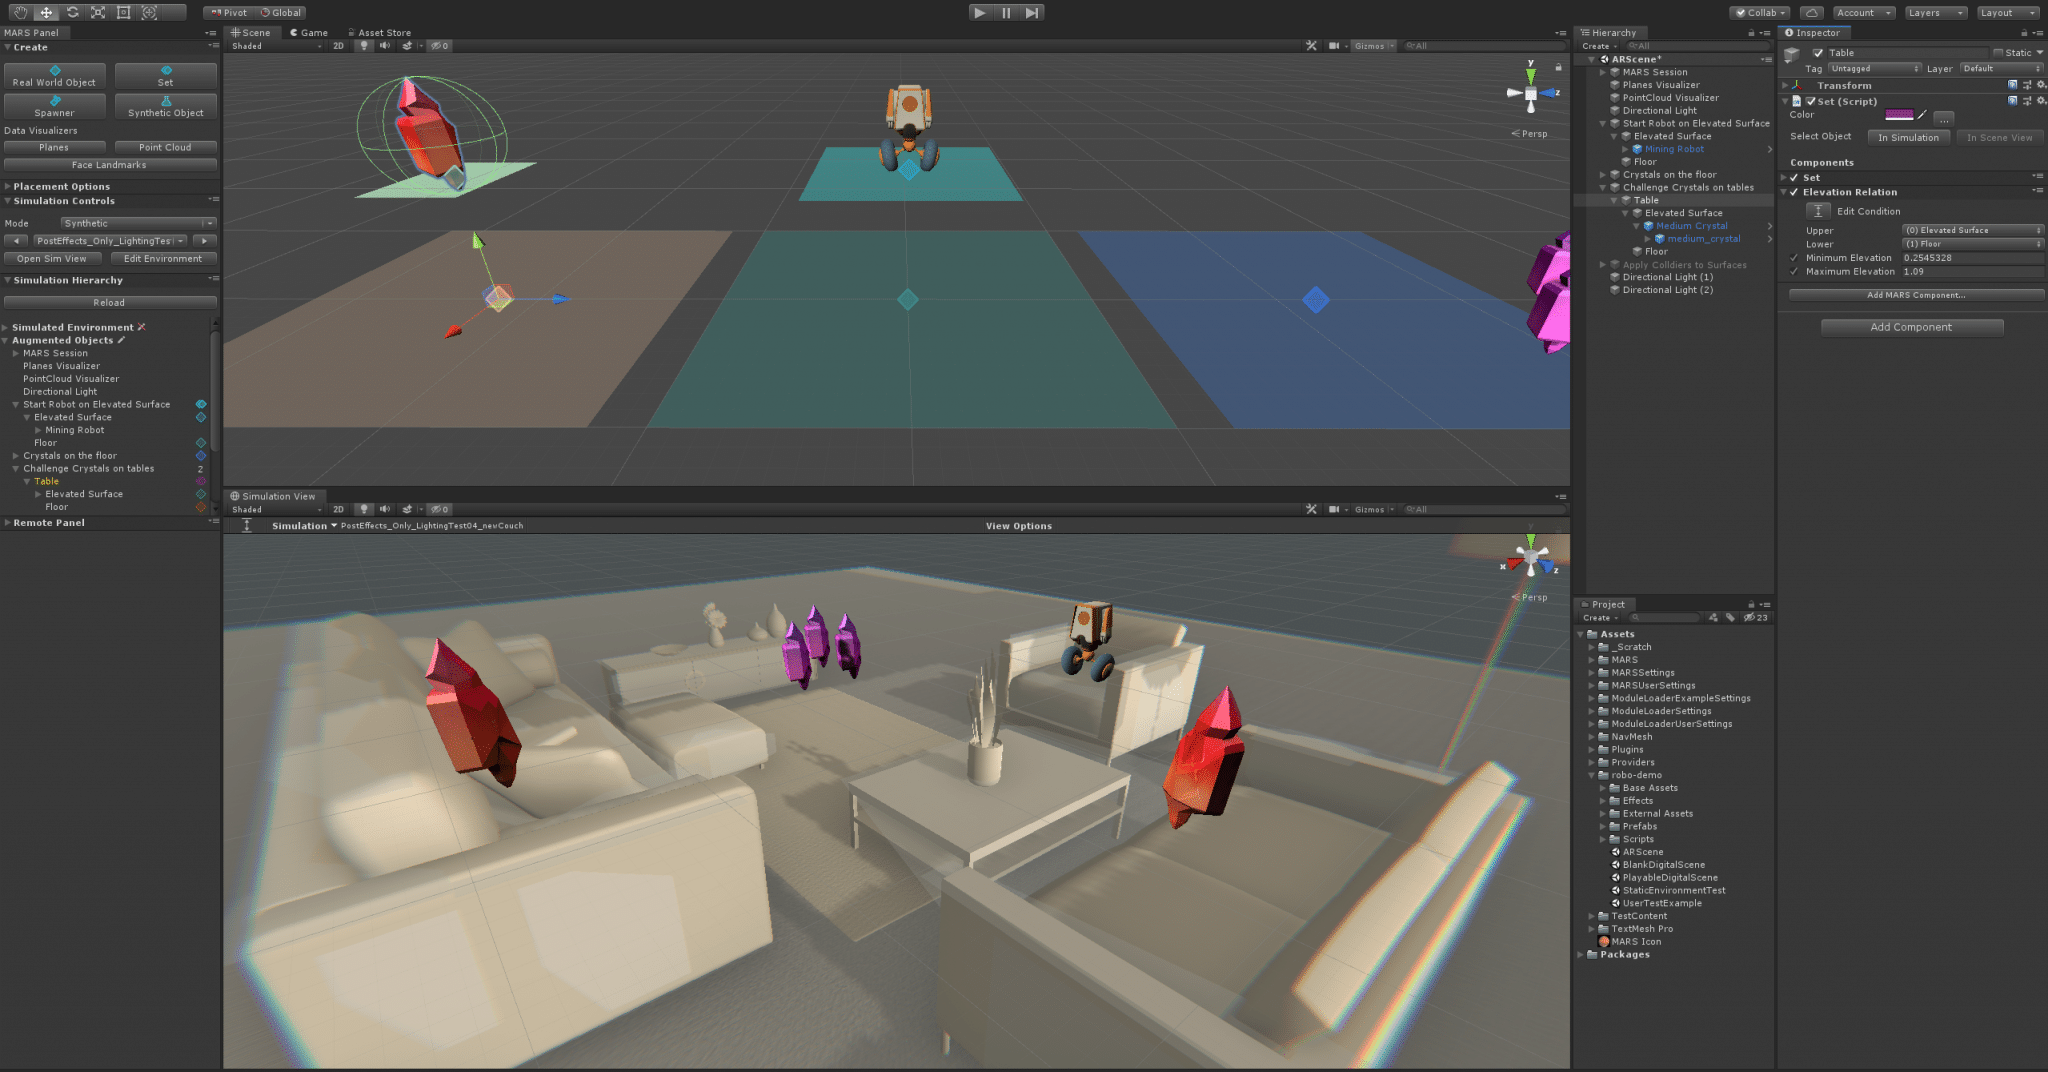Switch to the Simulation View tab
2048x1072 pixels.
276,496
